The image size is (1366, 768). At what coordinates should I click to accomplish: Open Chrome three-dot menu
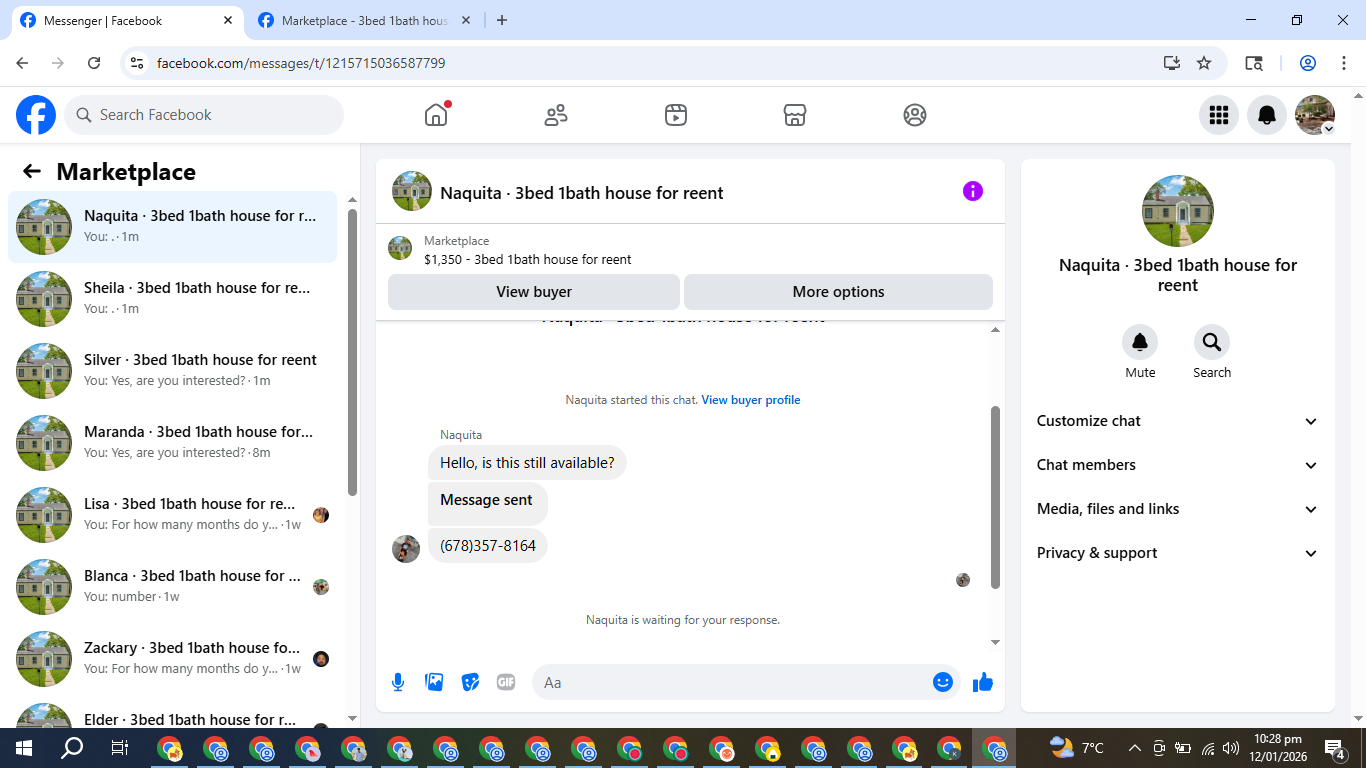pos(1343,63)
